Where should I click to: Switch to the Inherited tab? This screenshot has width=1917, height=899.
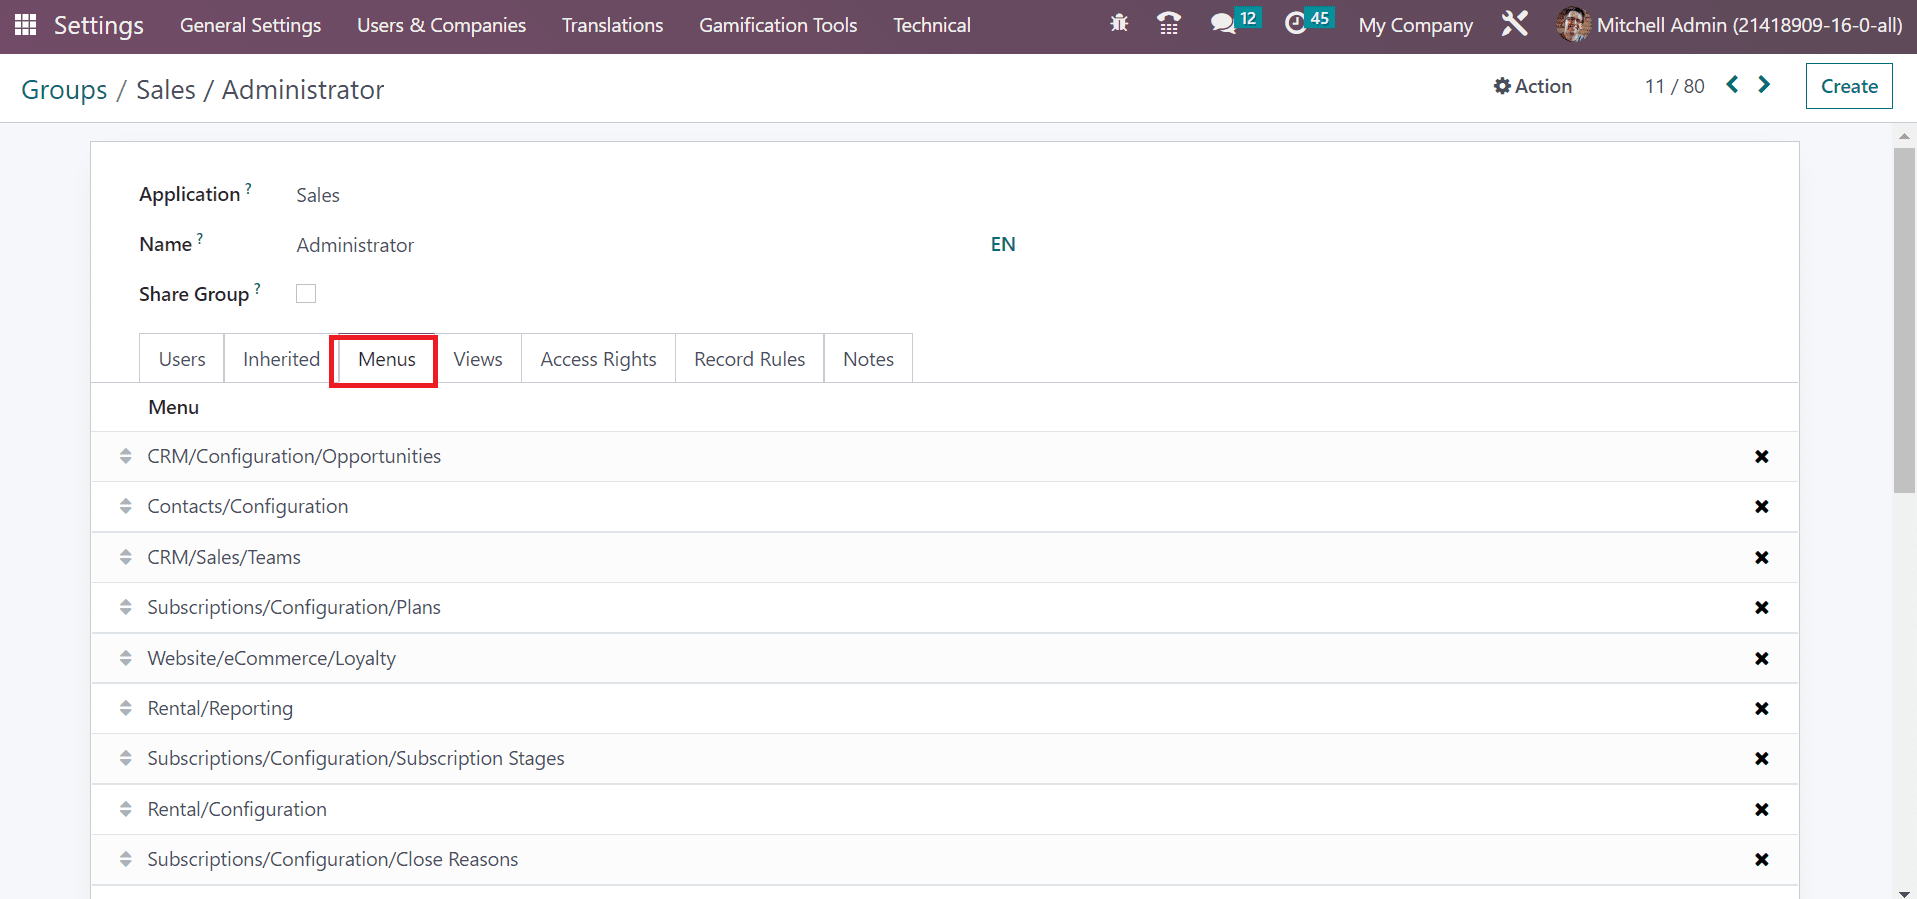pyautogui.click(x=281, y=359)
